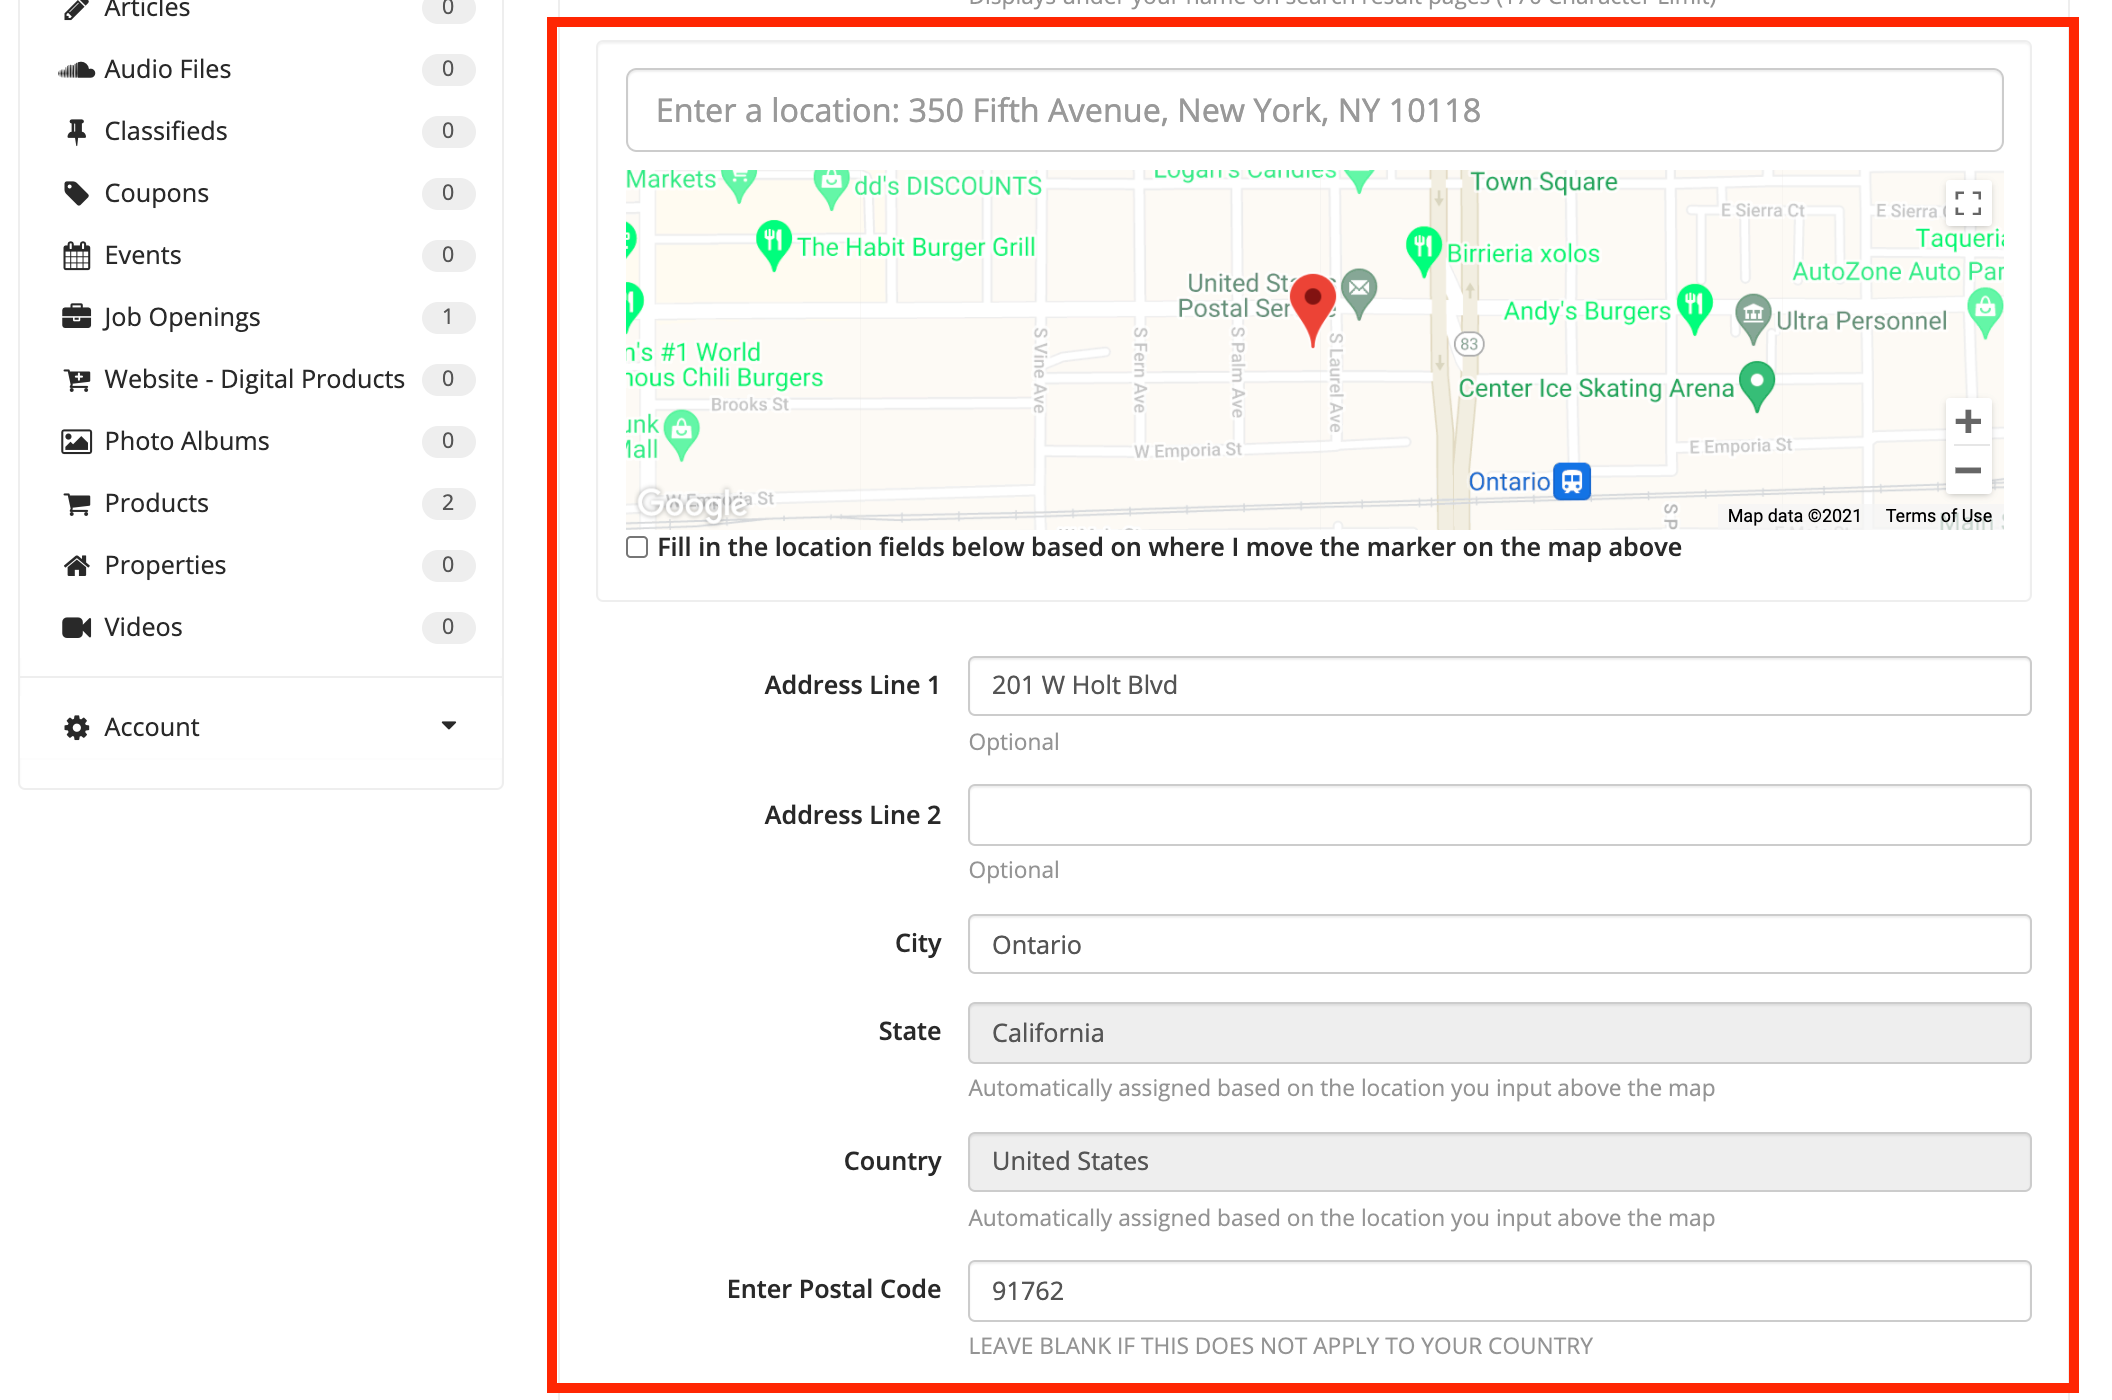This screenshot has width=2112, height=1400.
Task: Open Photo Albums in sidebar
Action: [x=186, y=441]
